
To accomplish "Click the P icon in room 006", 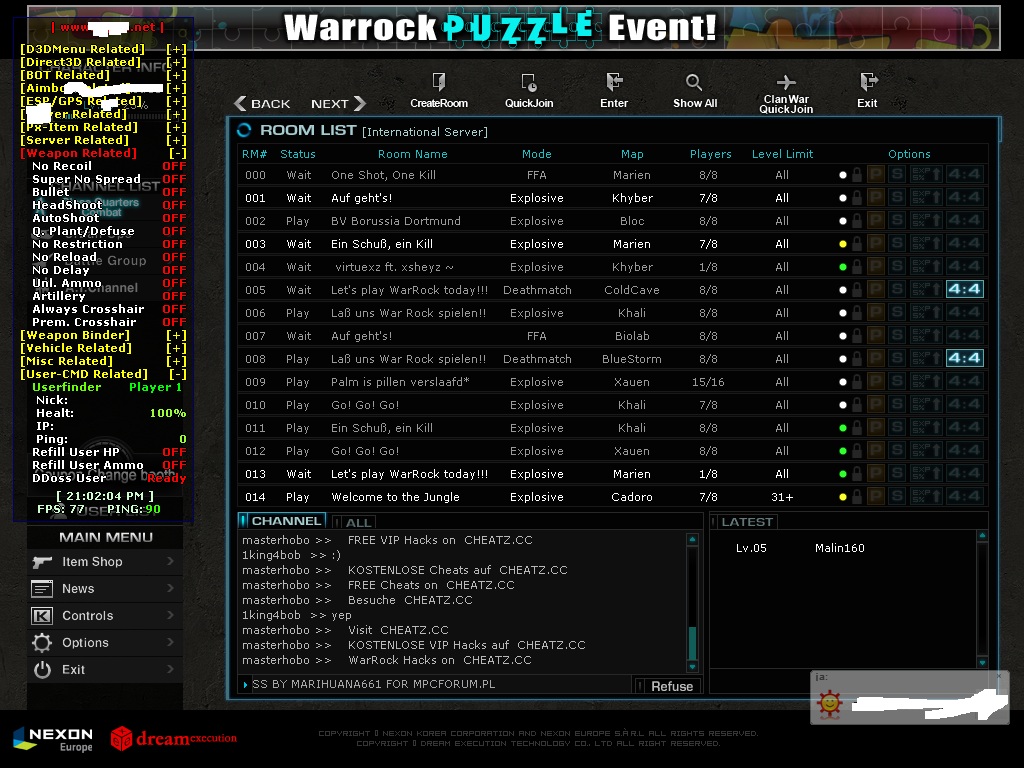I will coord(876,312).
